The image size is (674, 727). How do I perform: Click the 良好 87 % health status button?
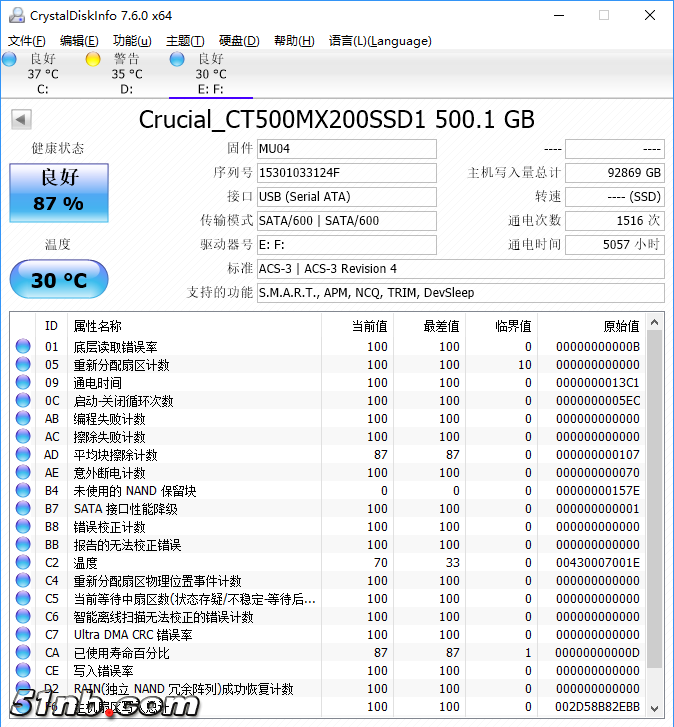[58, 191]
